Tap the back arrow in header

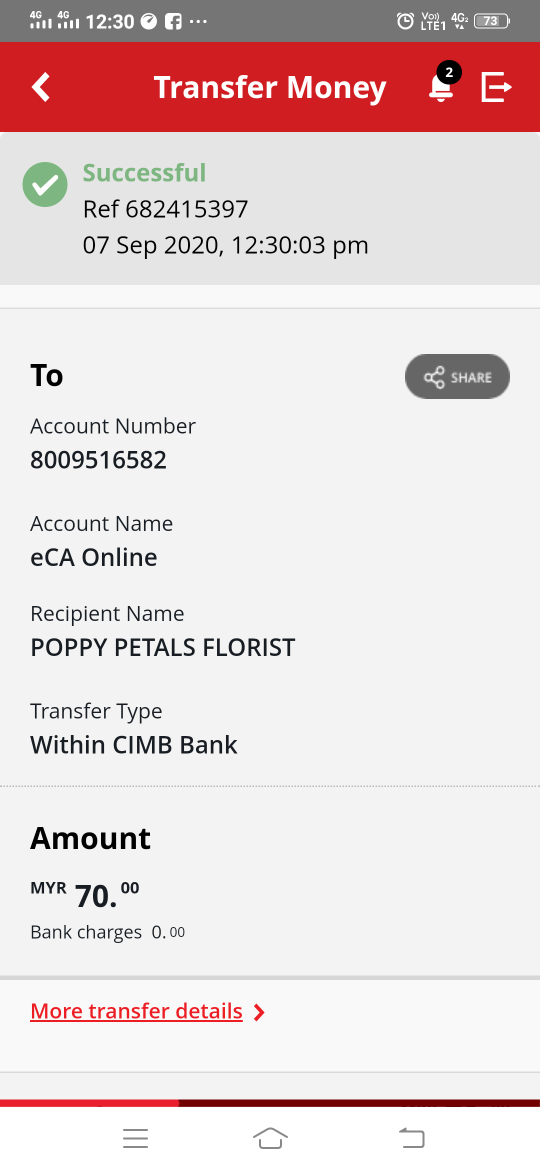tap(40, 87)
